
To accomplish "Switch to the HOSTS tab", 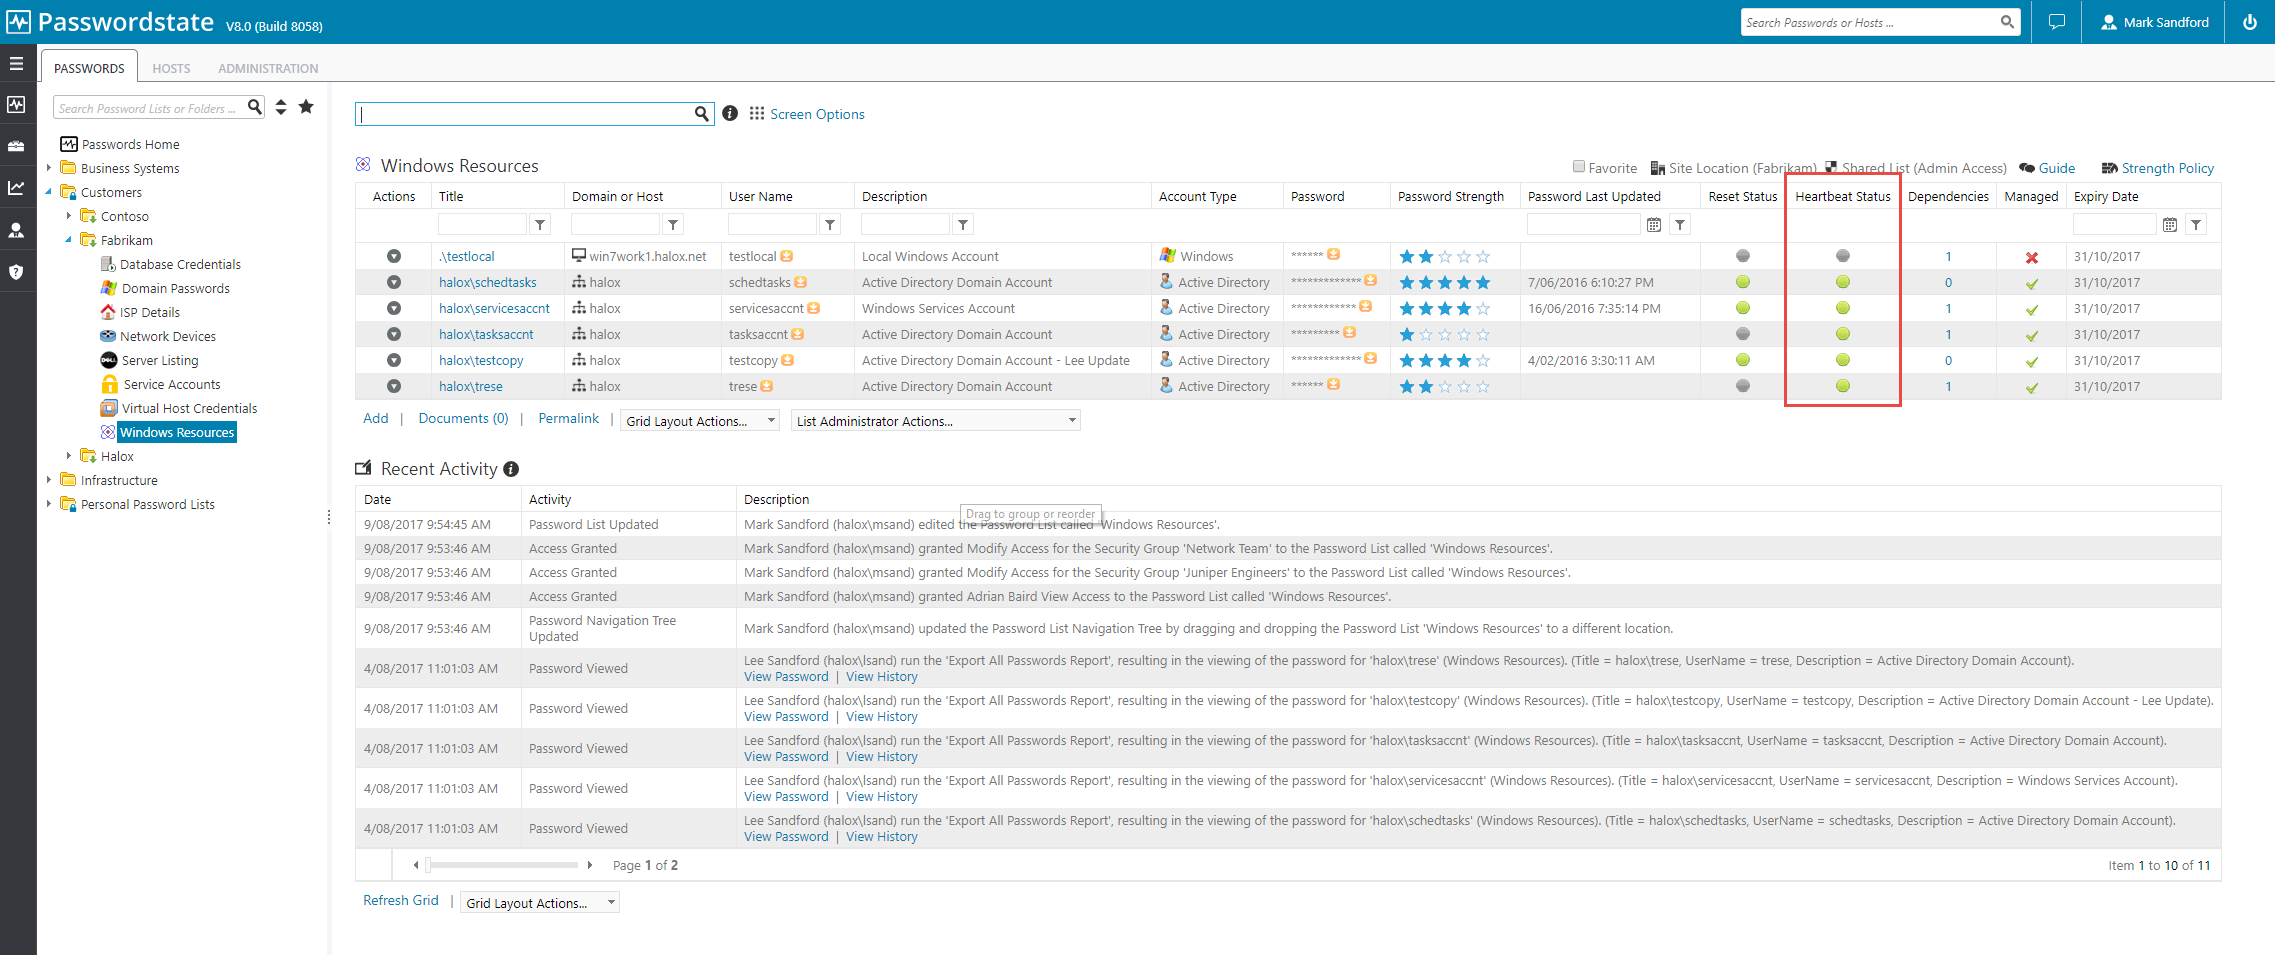I will coord(171,68).
